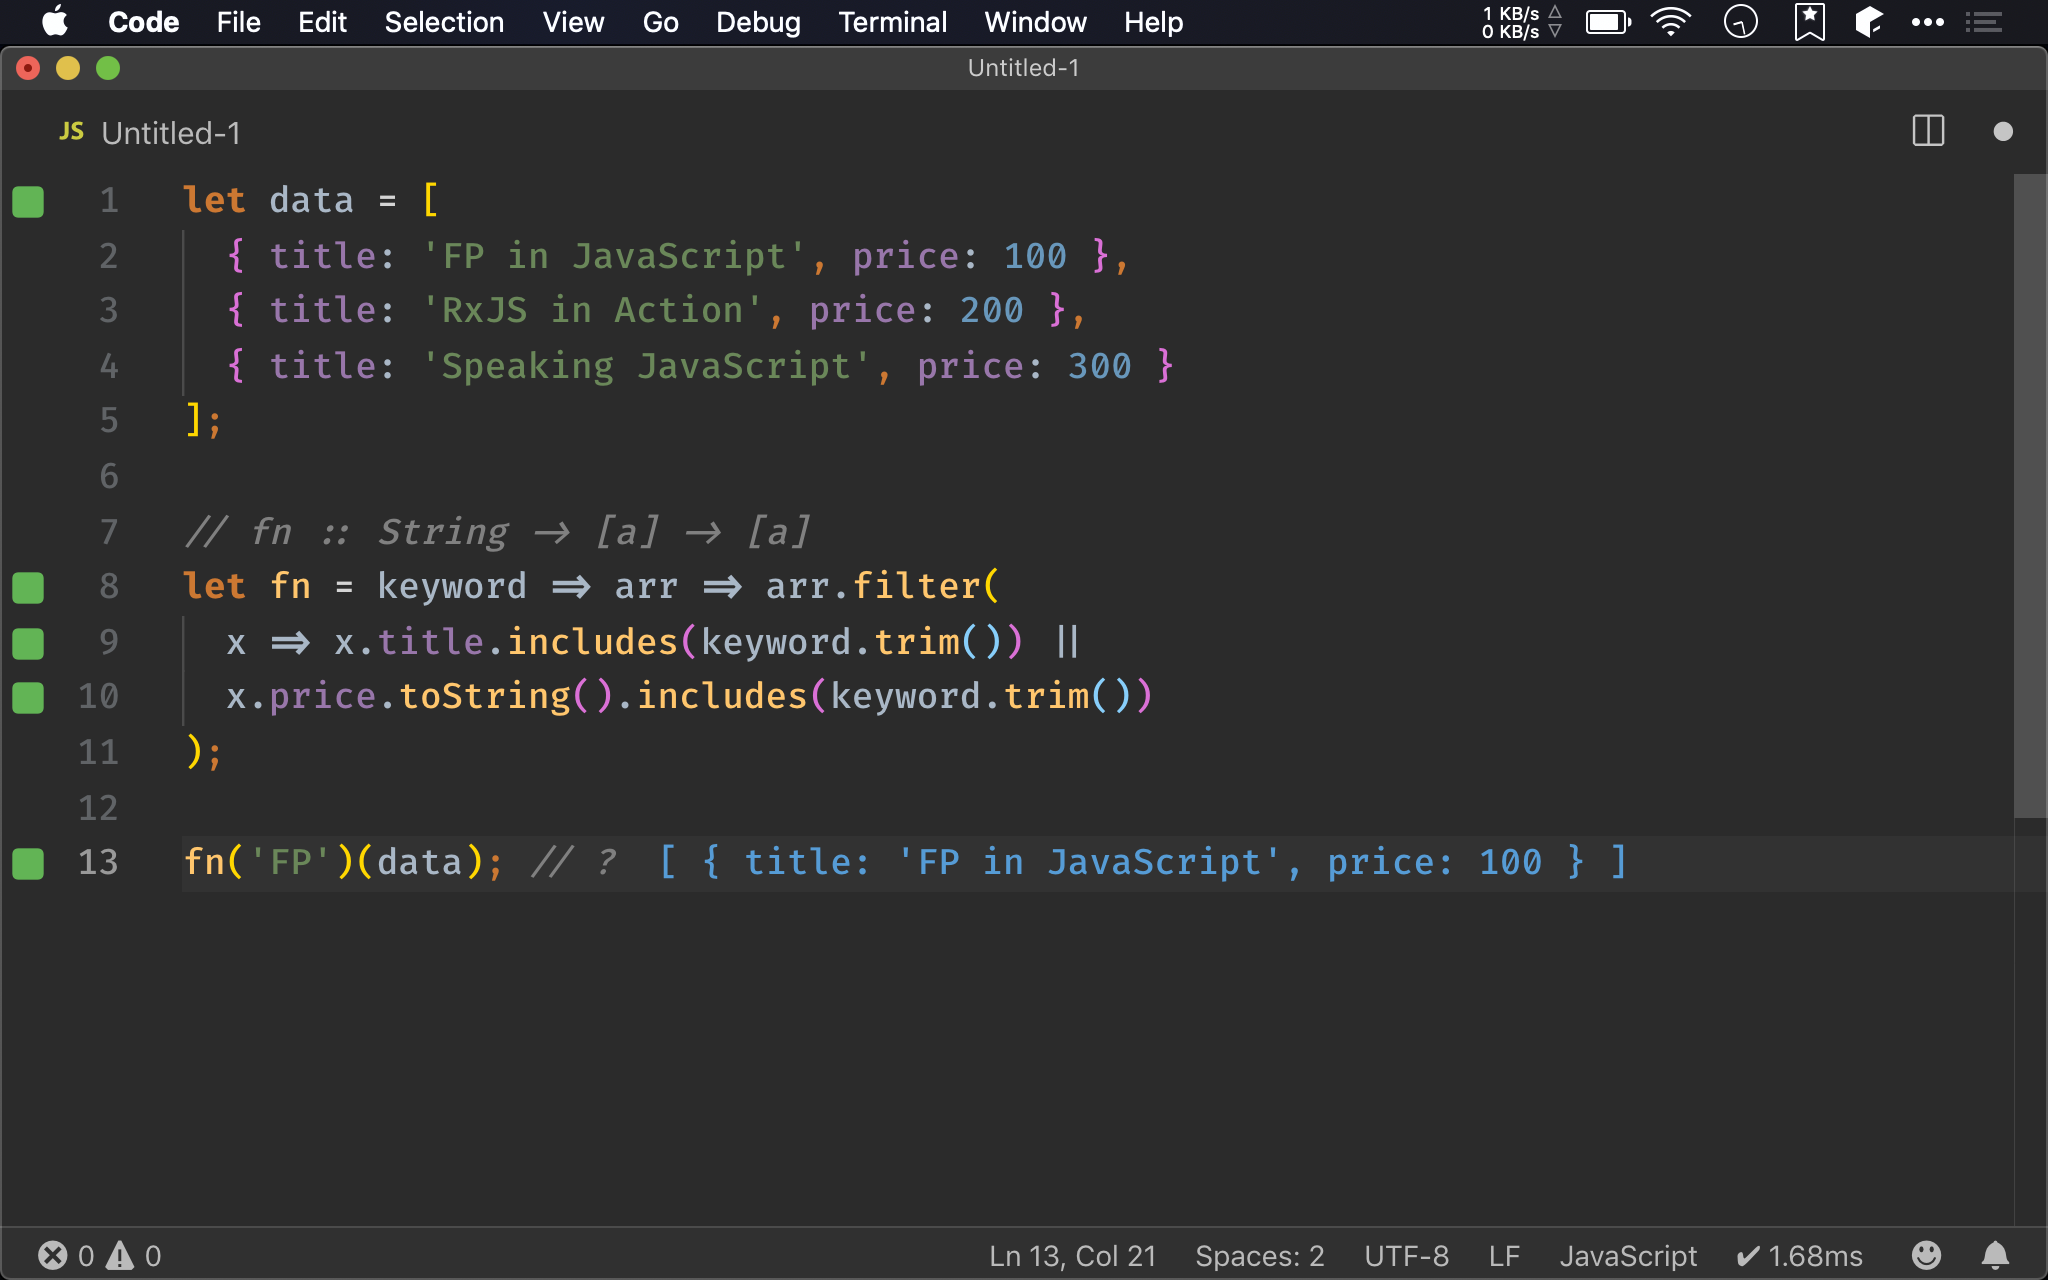Click the battery status icon
The width and height of the screenshot is (2048, 1280).
click(x=1608, y=22)
